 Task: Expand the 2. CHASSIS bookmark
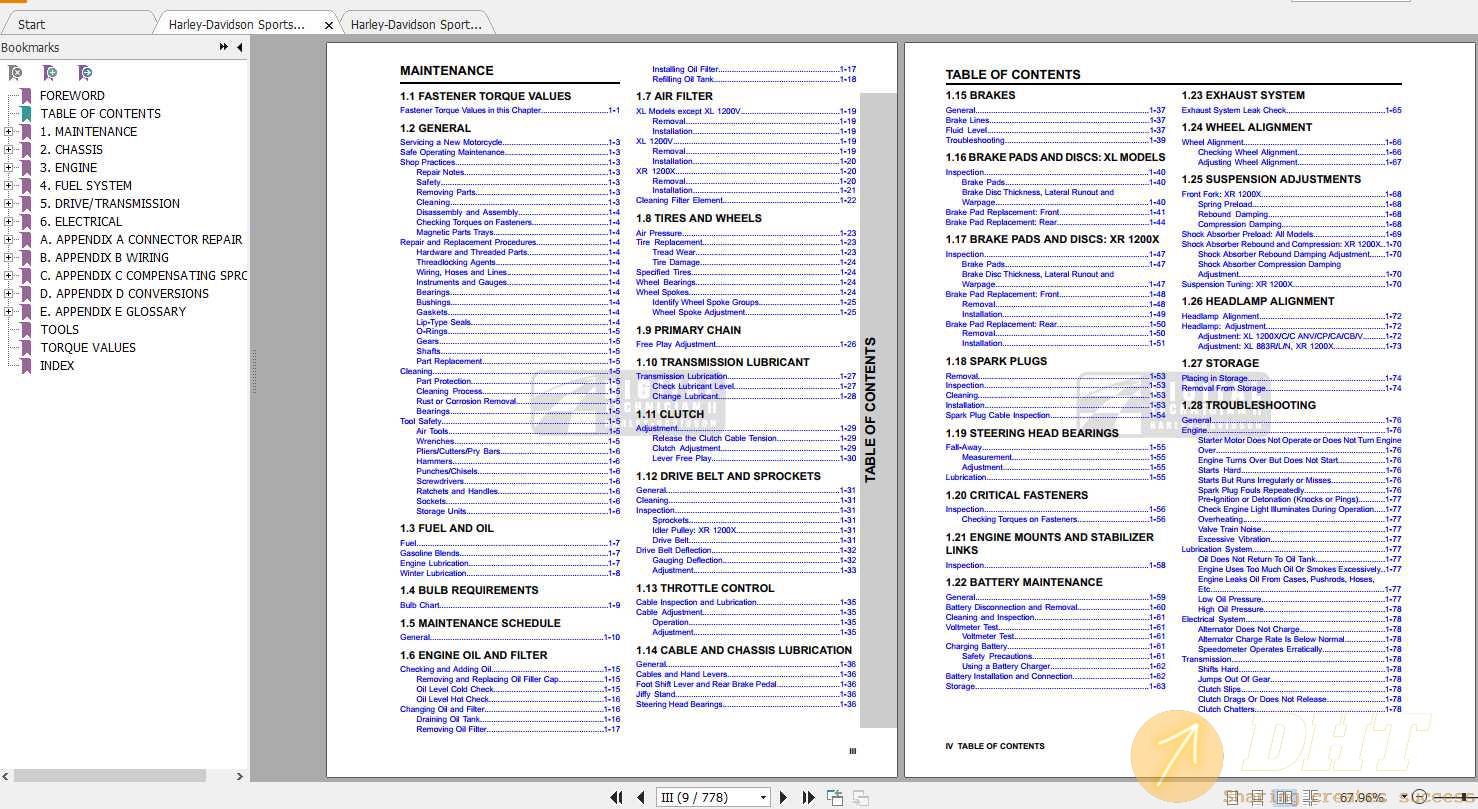9,150
